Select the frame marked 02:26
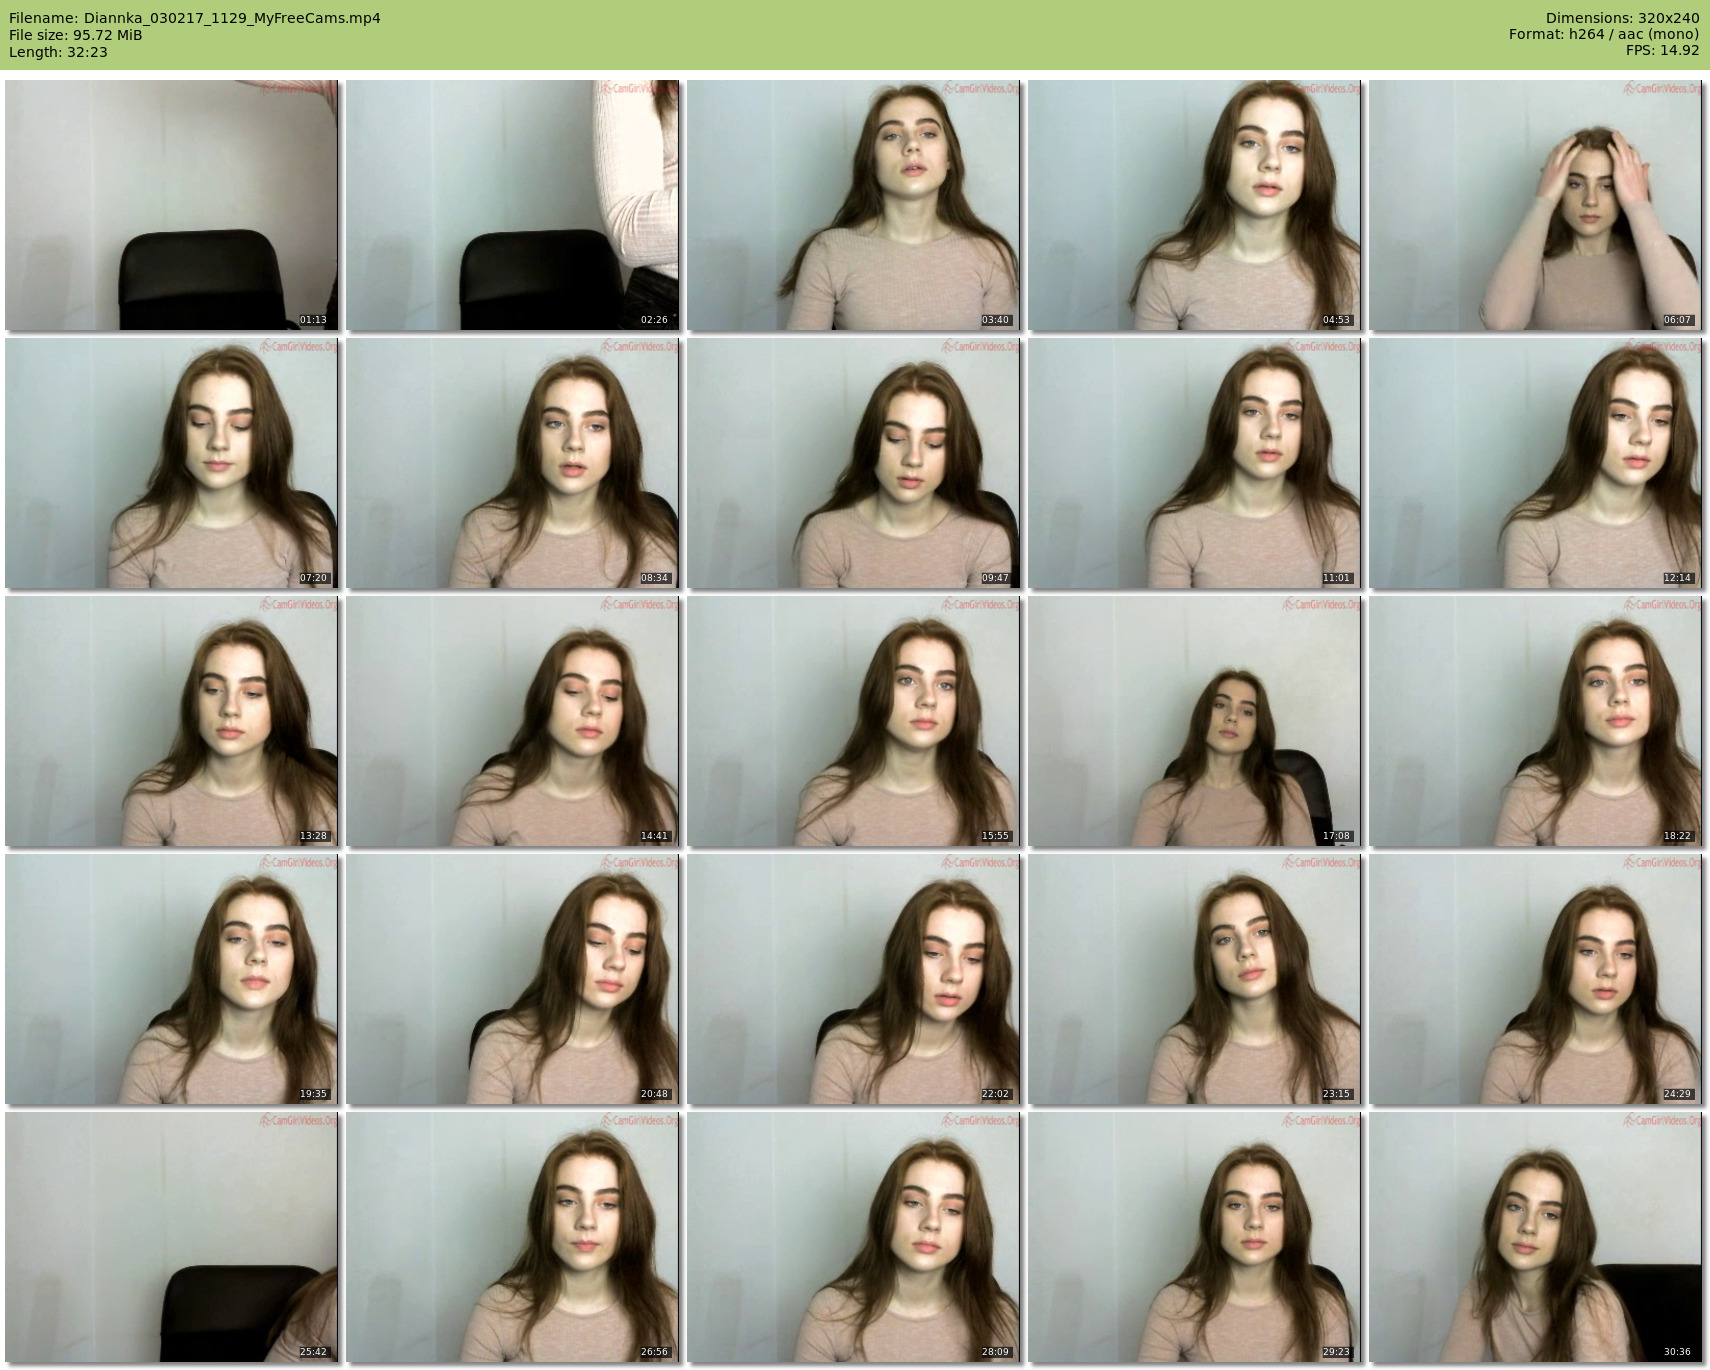 click(512, 205)
